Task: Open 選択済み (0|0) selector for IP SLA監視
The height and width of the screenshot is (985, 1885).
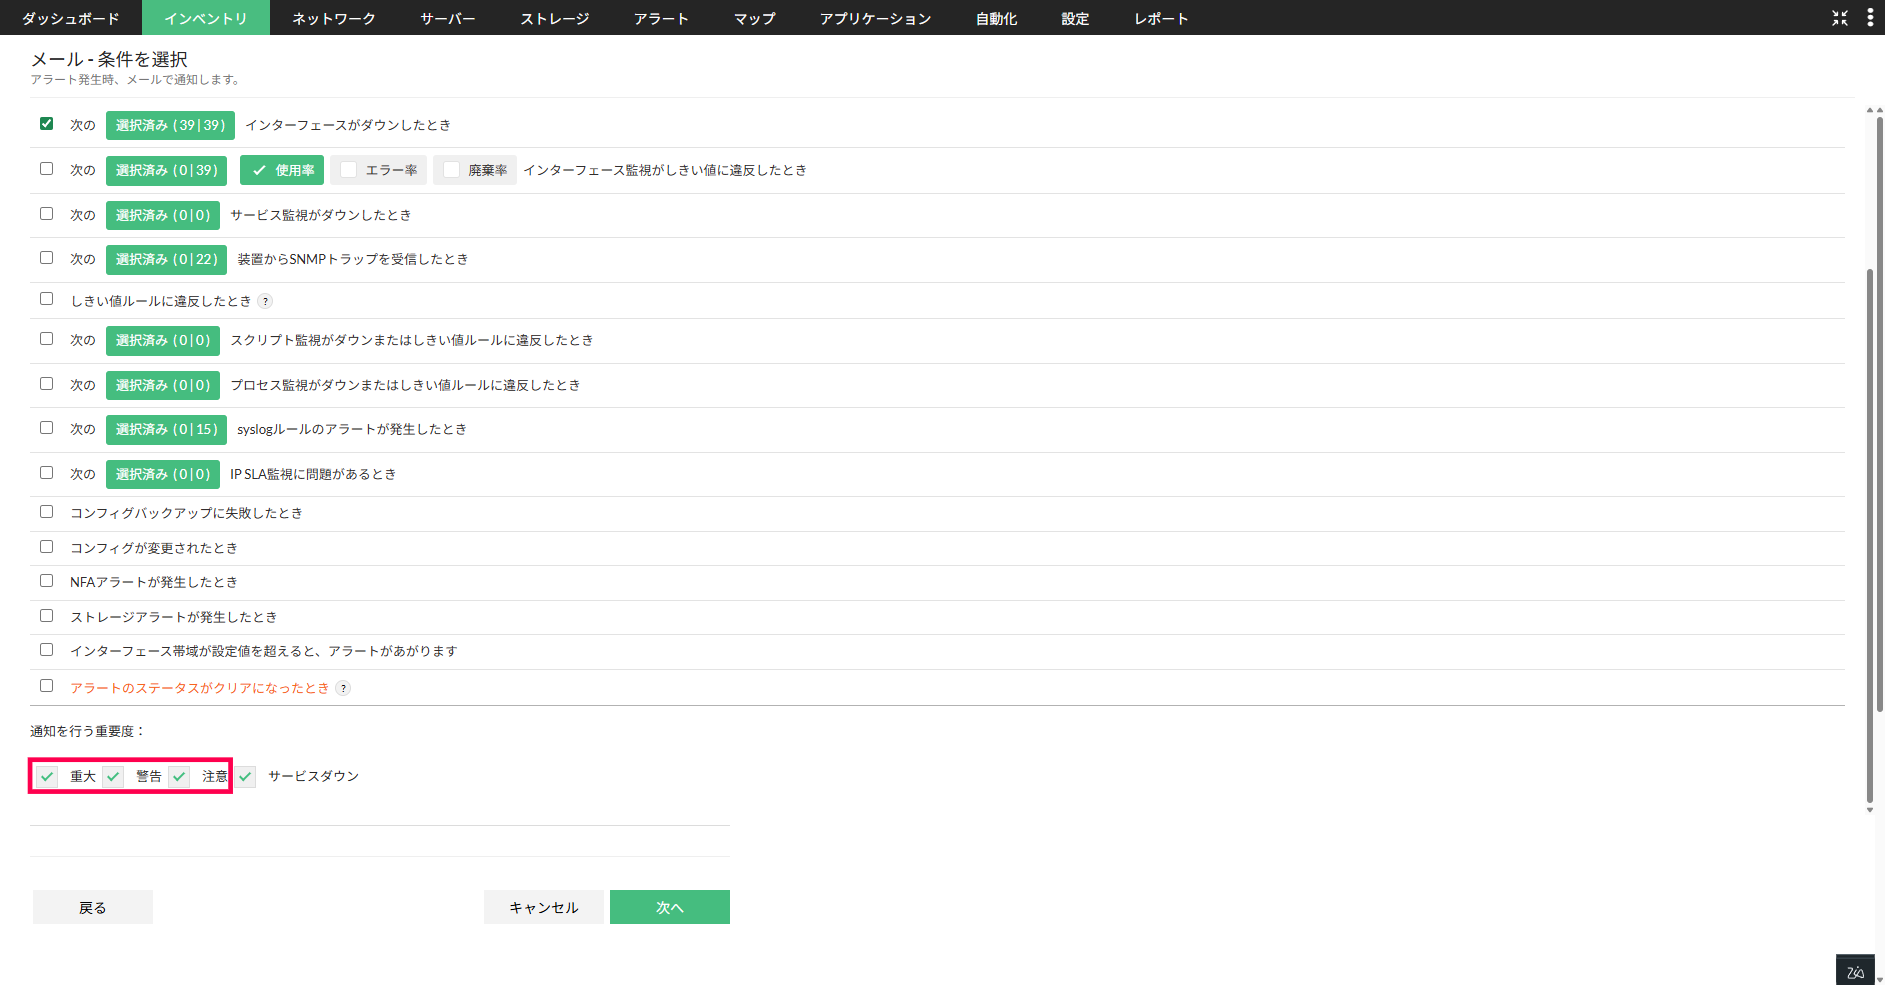Action: click(163, 474)
